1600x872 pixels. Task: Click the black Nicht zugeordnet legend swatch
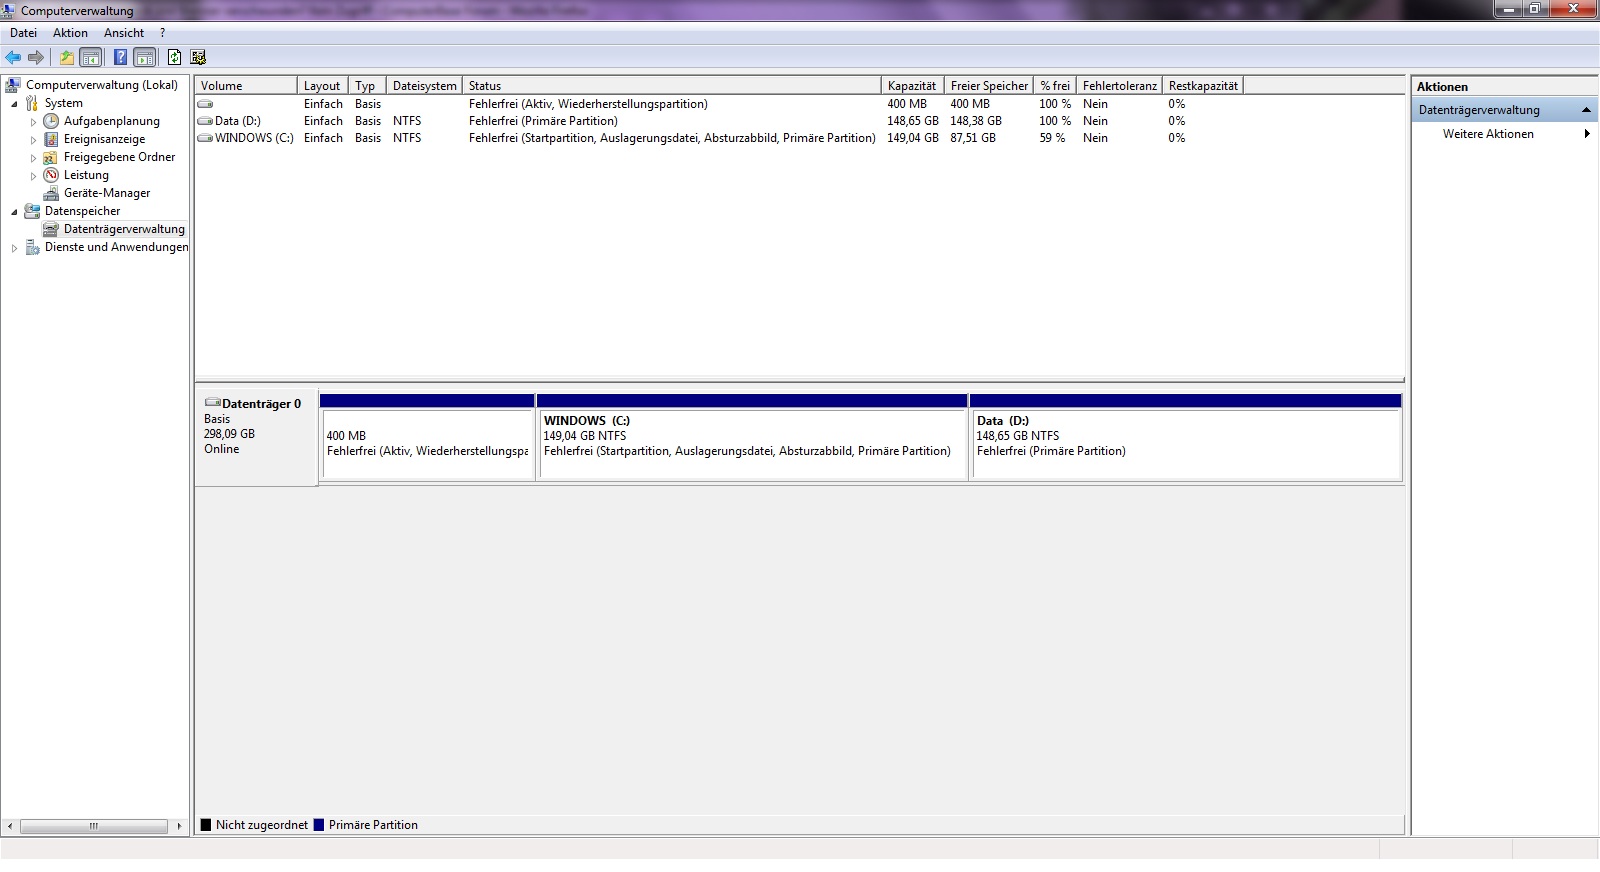206,825
